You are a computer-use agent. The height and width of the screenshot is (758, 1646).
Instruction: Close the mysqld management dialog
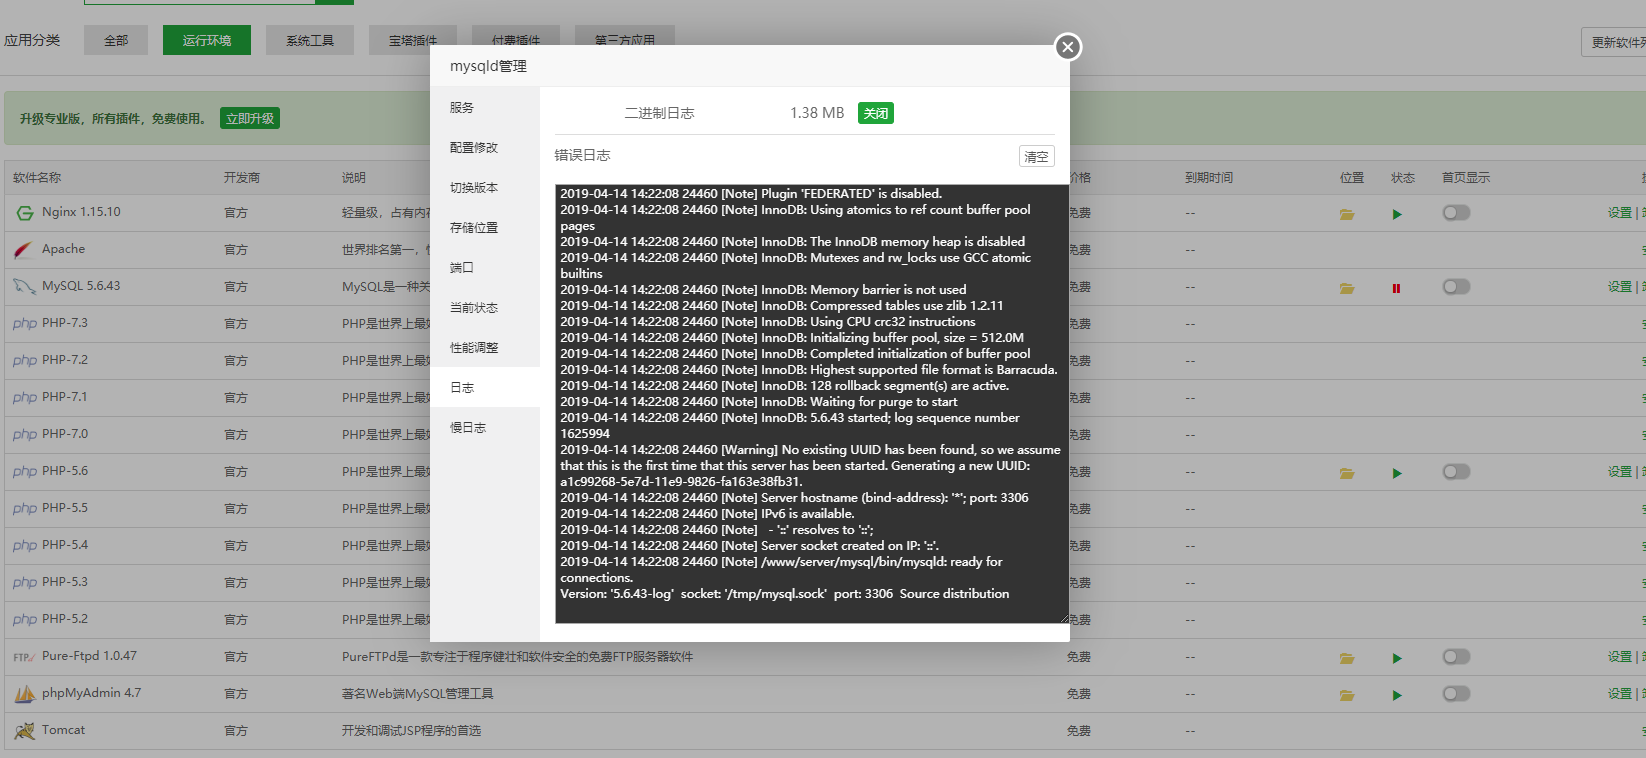(1068, 47)
